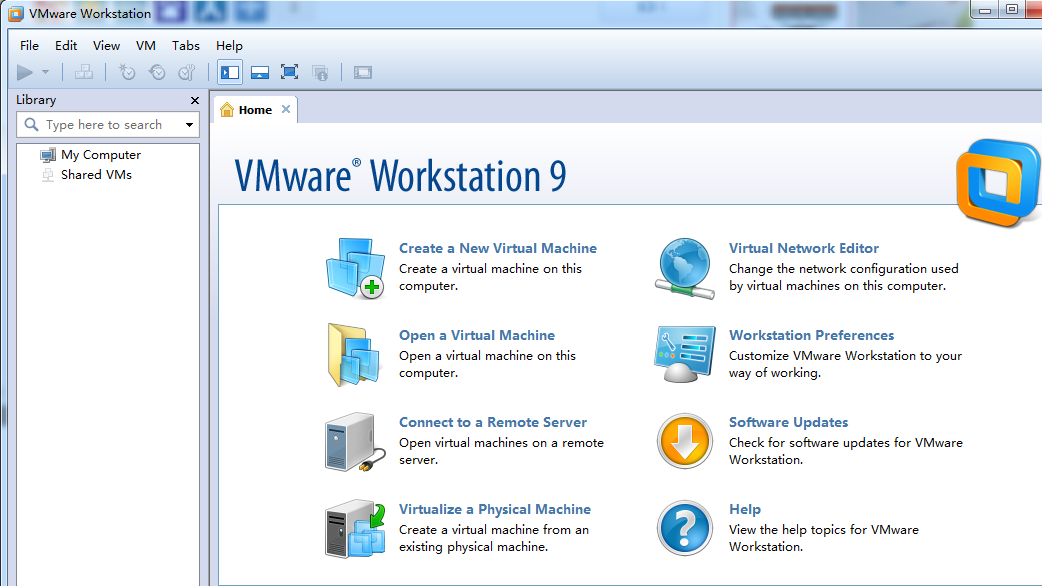This screenshot has height=586, width=1042.
Task: Toggle the Show Library sidebar toolbar button
Action: 230,72
